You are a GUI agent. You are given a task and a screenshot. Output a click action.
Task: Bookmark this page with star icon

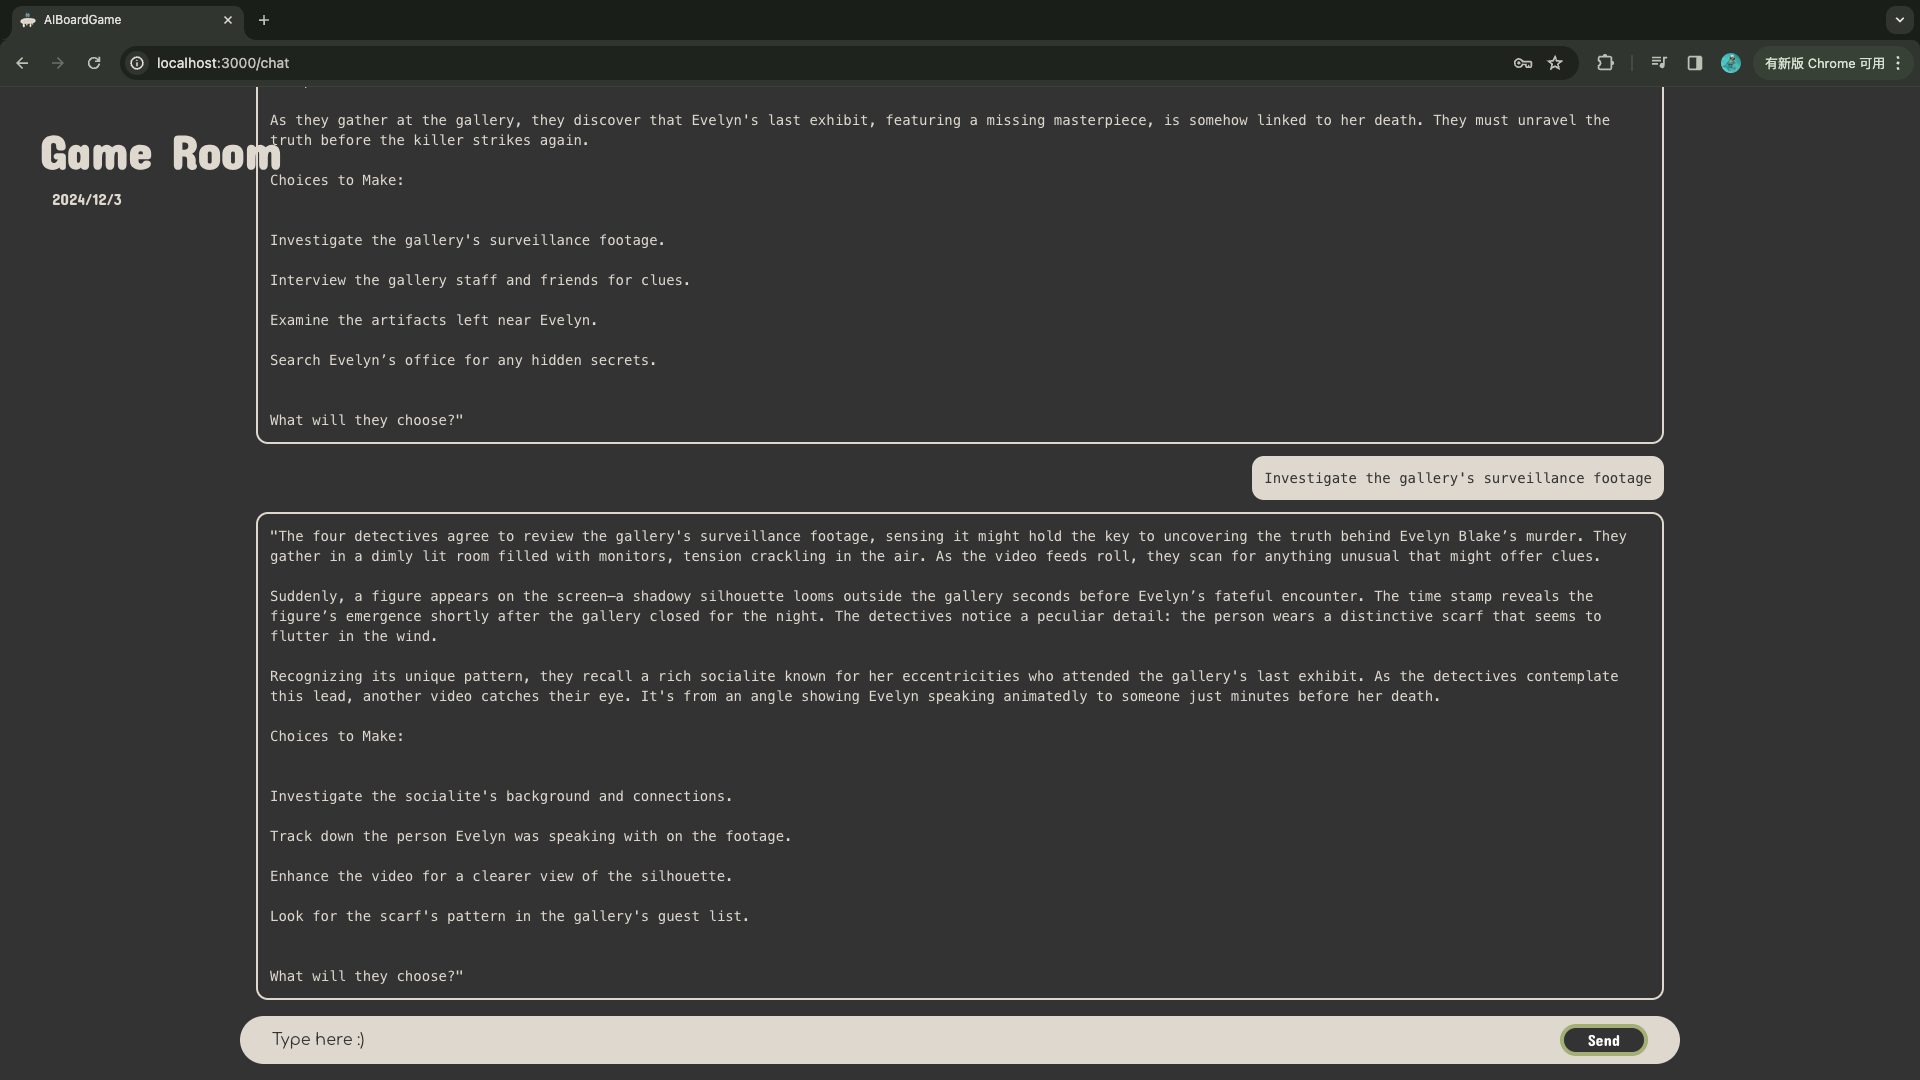point(1555,63)
